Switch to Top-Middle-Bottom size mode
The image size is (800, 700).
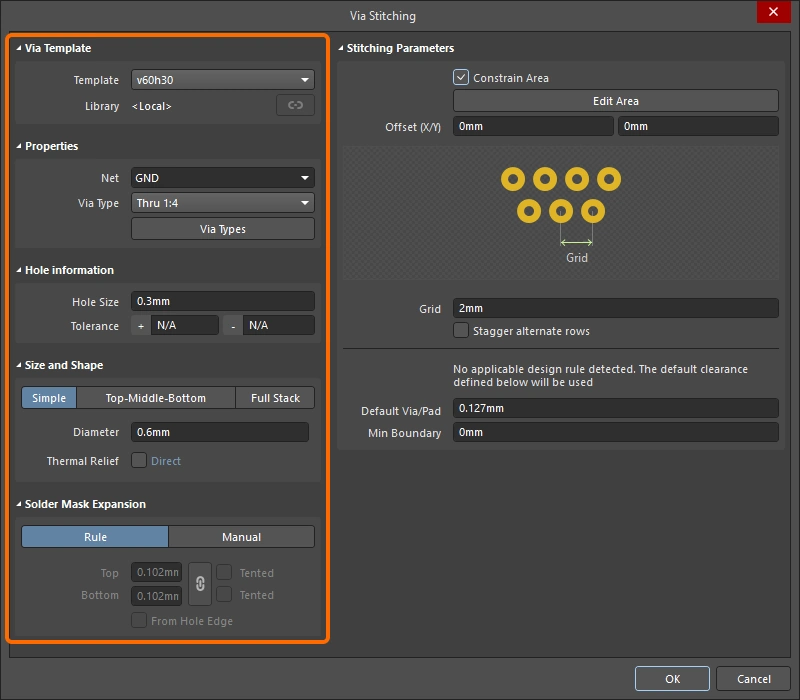click(x=156, y=398)
